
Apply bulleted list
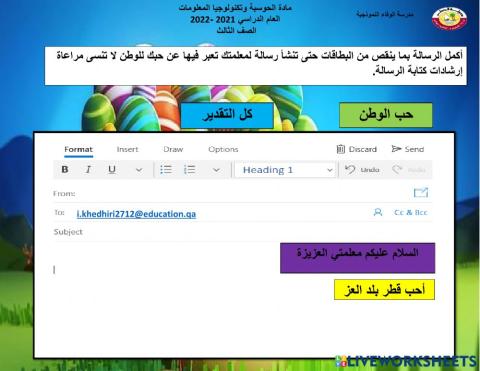coord(166,169)
